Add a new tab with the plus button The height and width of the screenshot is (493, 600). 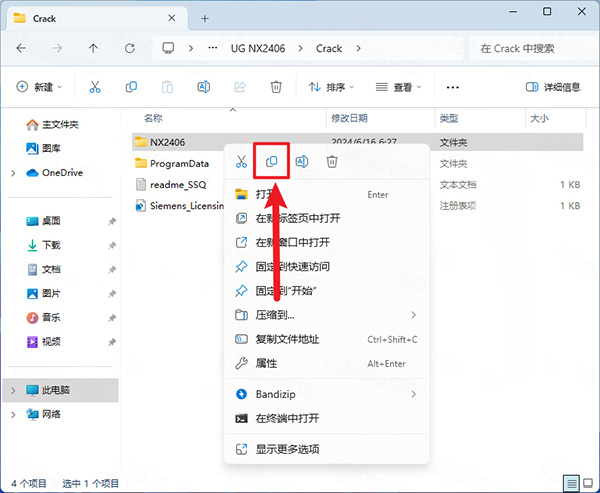[205, 18]
